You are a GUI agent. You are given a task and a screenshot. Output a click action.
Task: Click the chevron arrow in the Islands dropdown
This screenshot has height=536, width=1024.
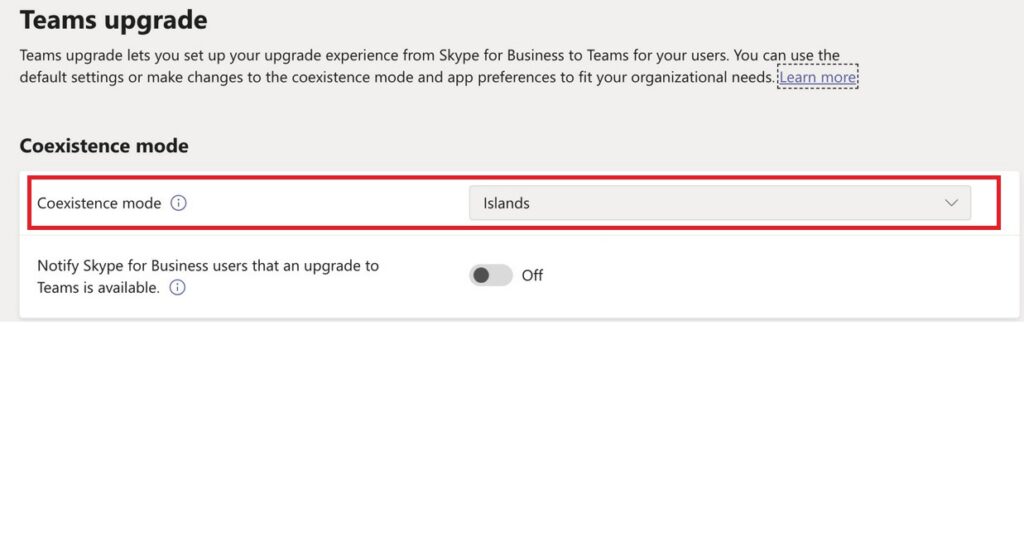point(951,203)
